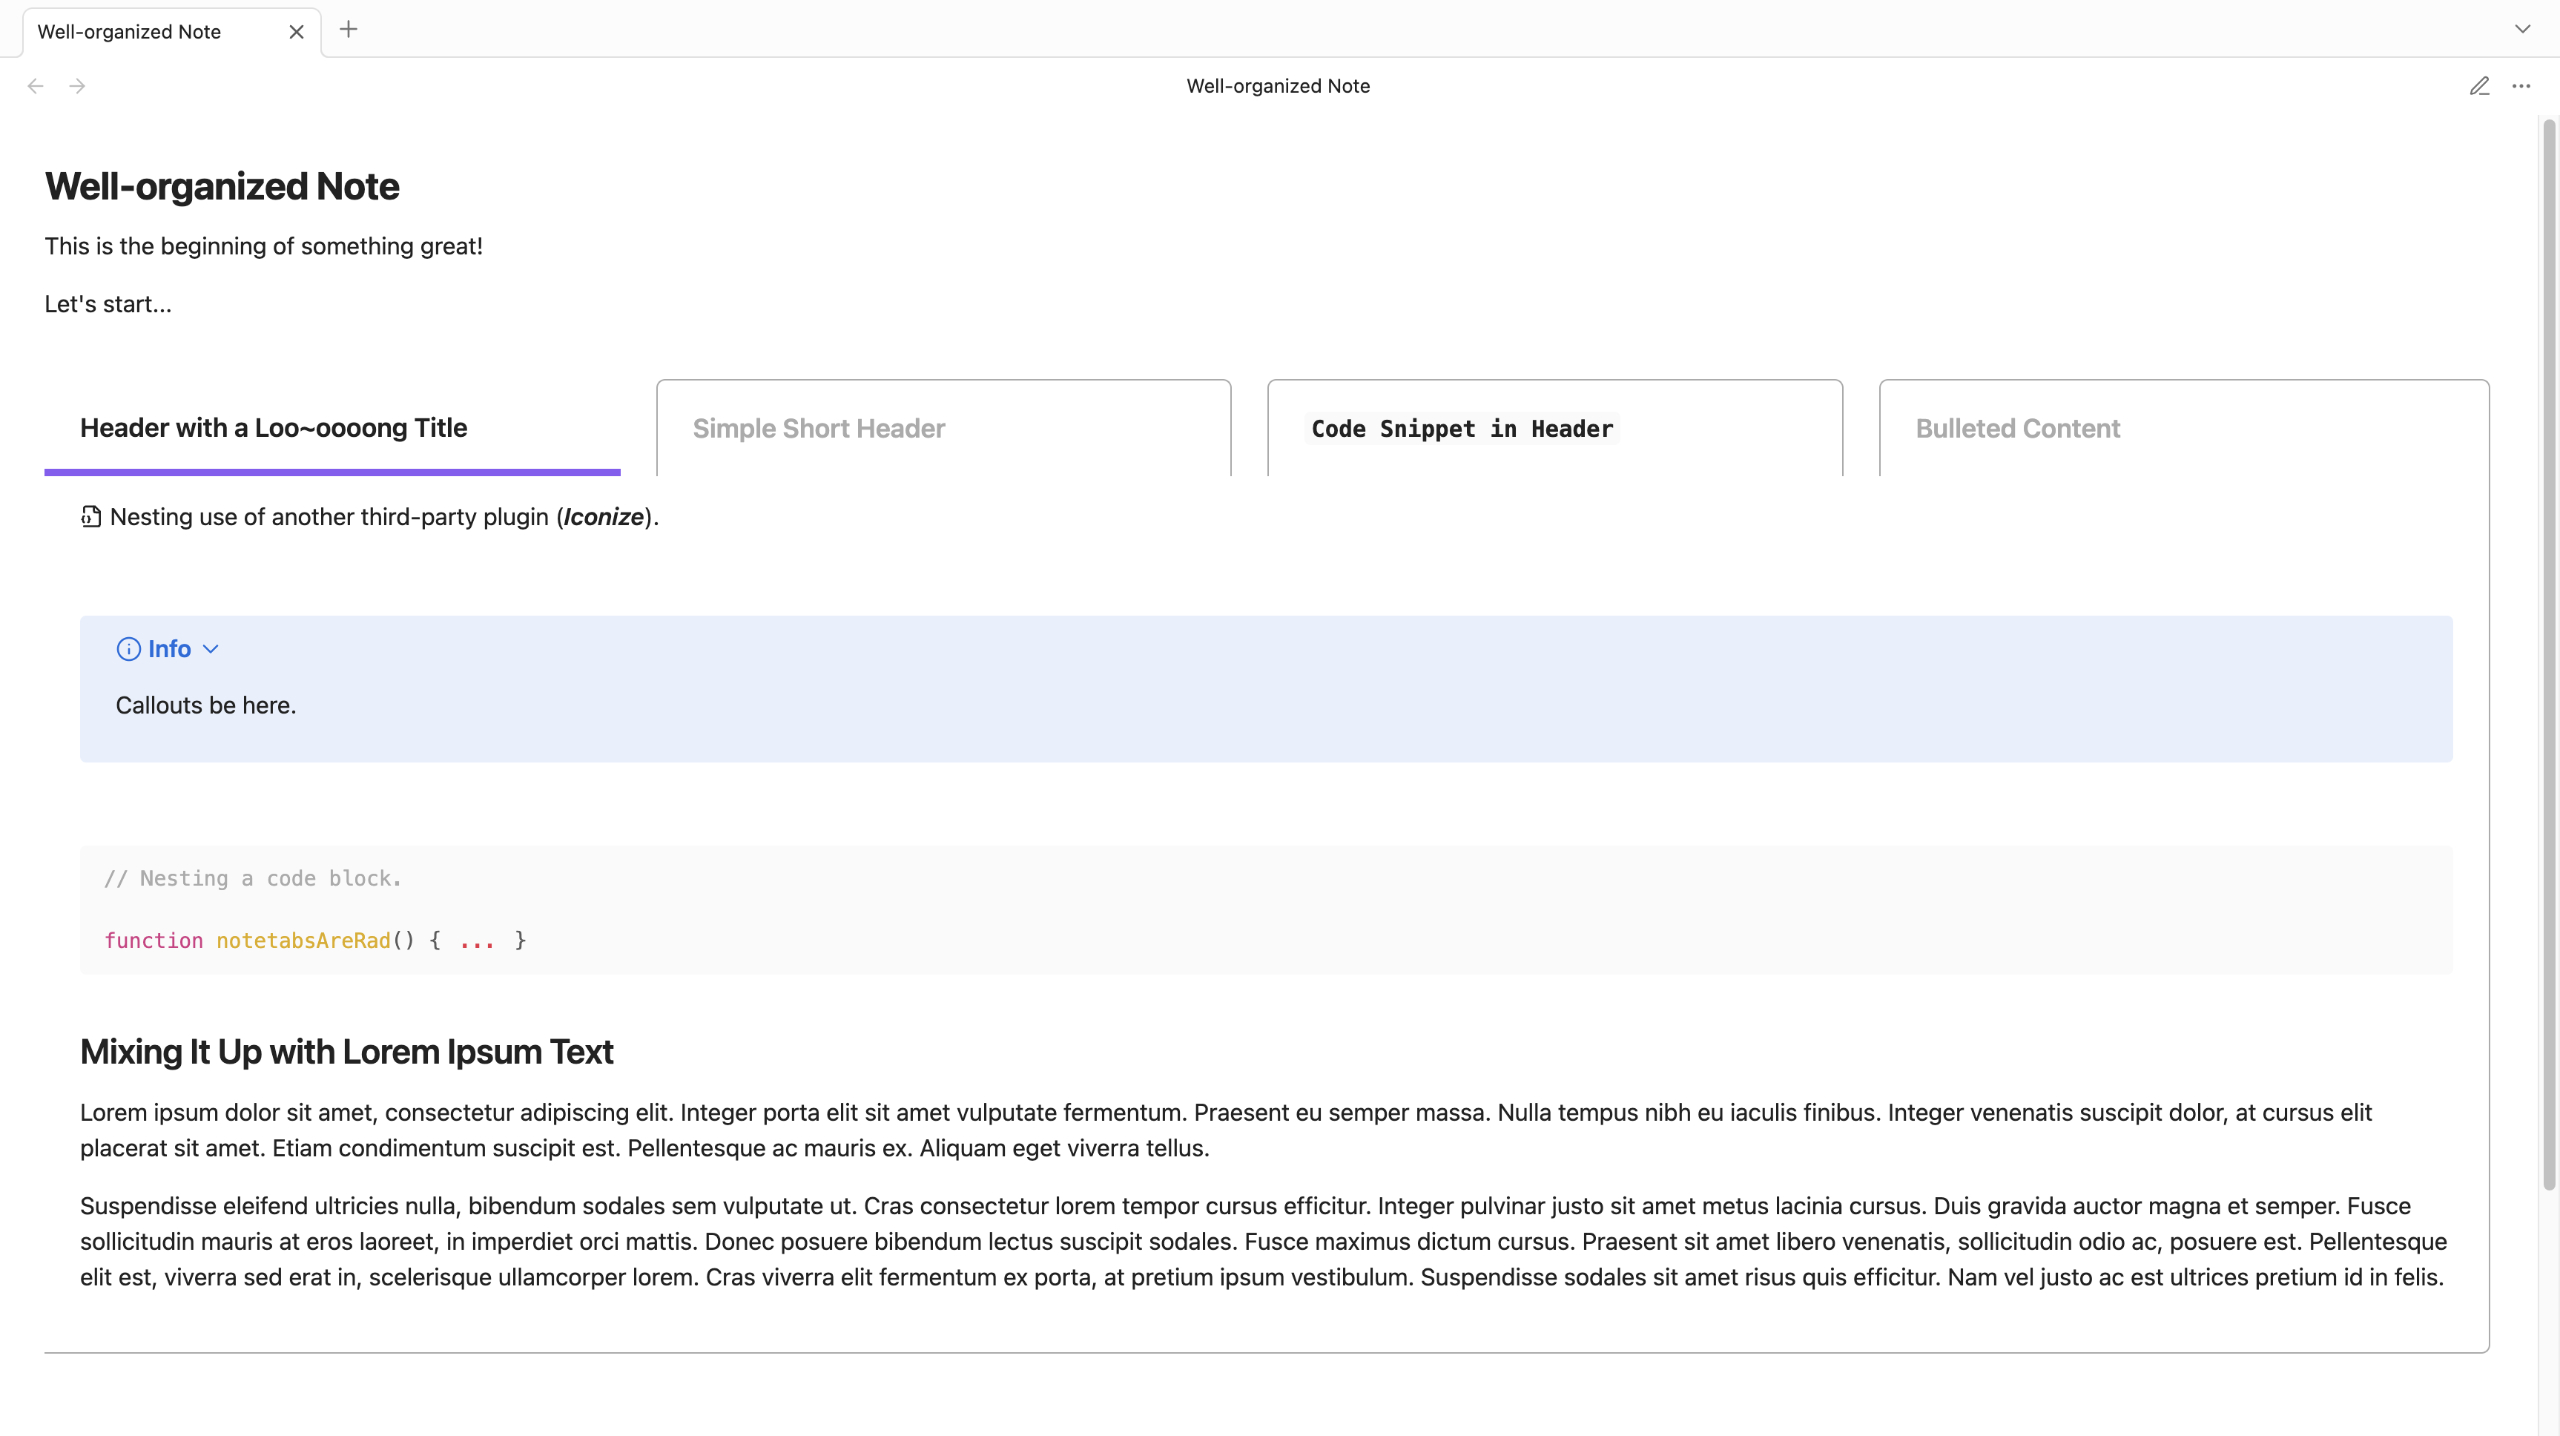Open the more options three-dot menu

pyautogui.click(x=2521, y=86)
